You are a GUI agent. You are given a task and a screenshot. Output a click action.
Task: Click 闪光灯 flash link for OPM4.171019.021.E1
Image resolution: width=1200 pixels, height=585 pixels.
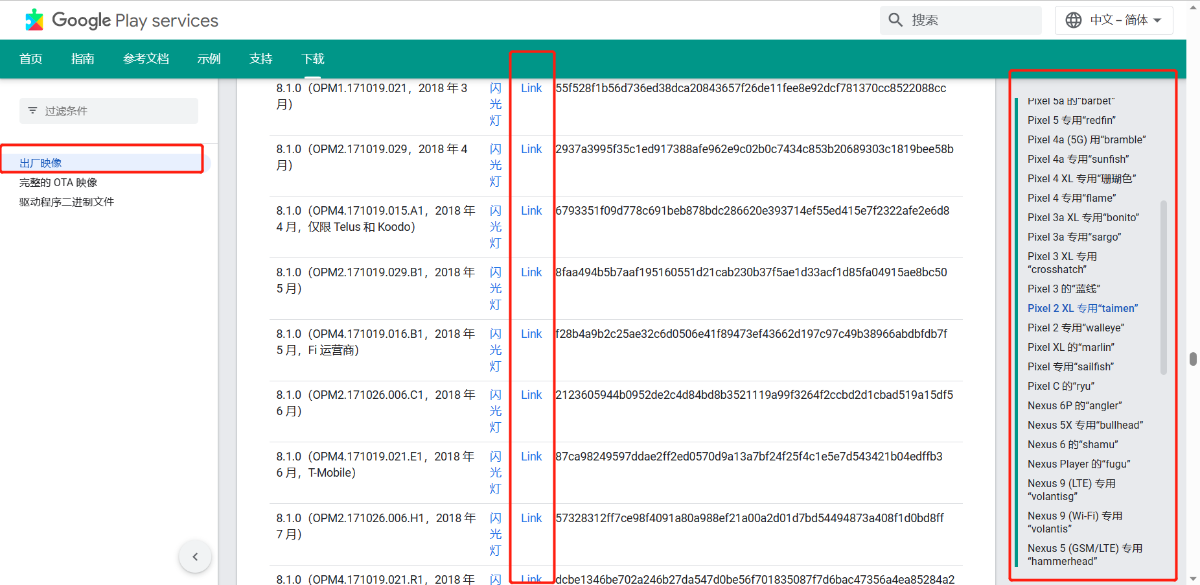click(496, 473)
